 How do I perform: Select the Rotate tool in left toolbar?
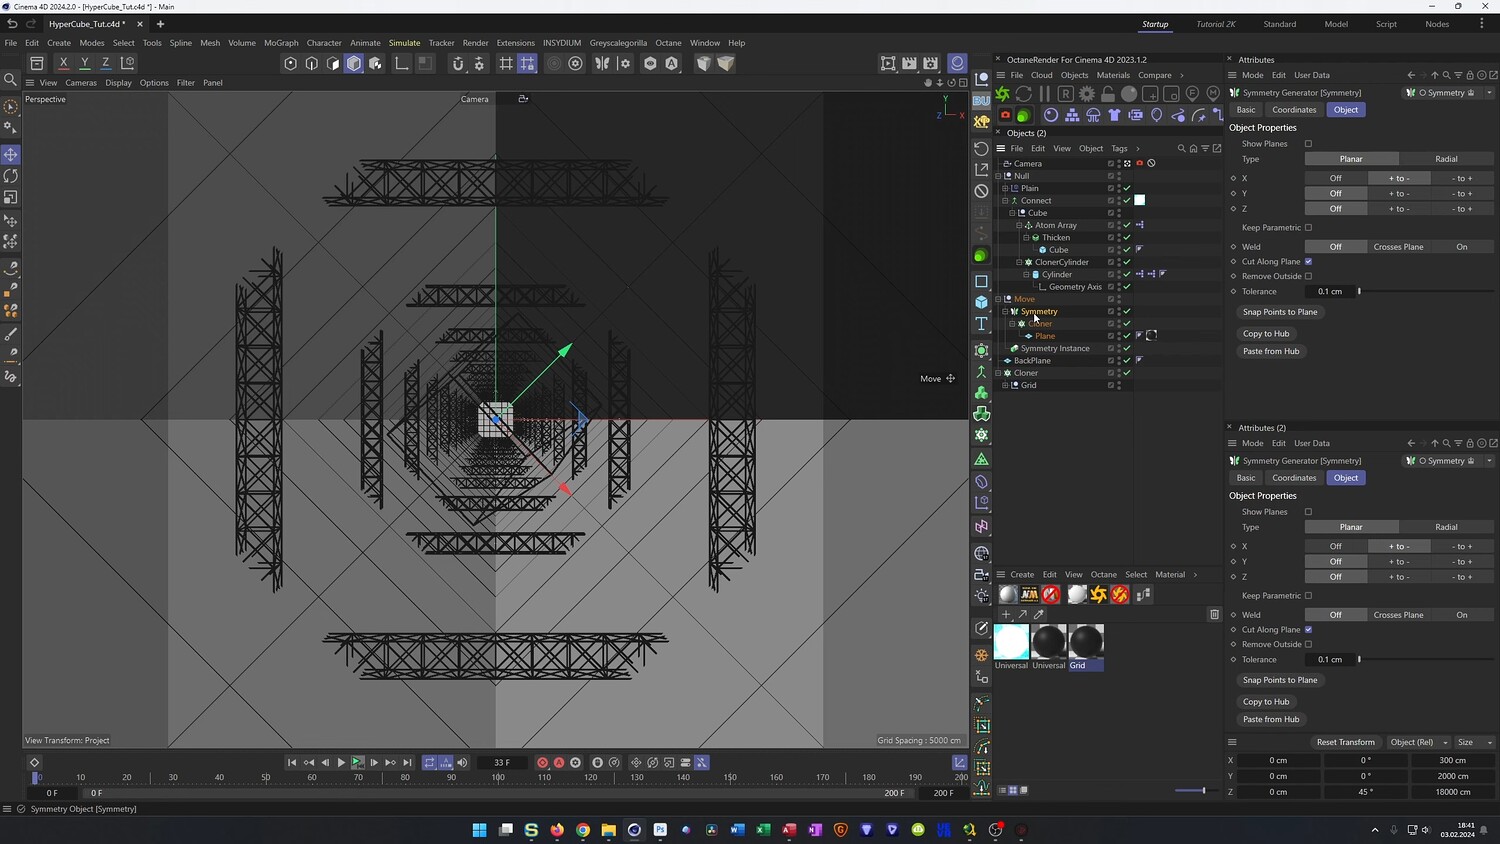point(11,176)
